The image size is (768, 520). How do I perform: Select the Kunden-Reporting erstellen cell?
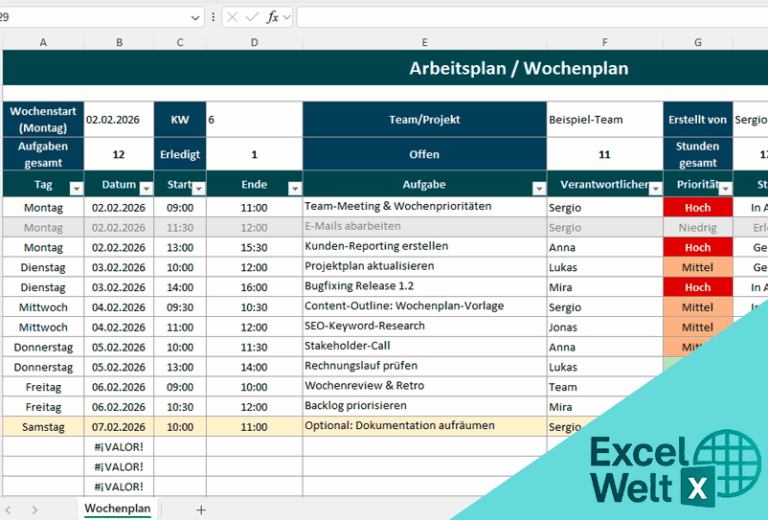[425, 247]
